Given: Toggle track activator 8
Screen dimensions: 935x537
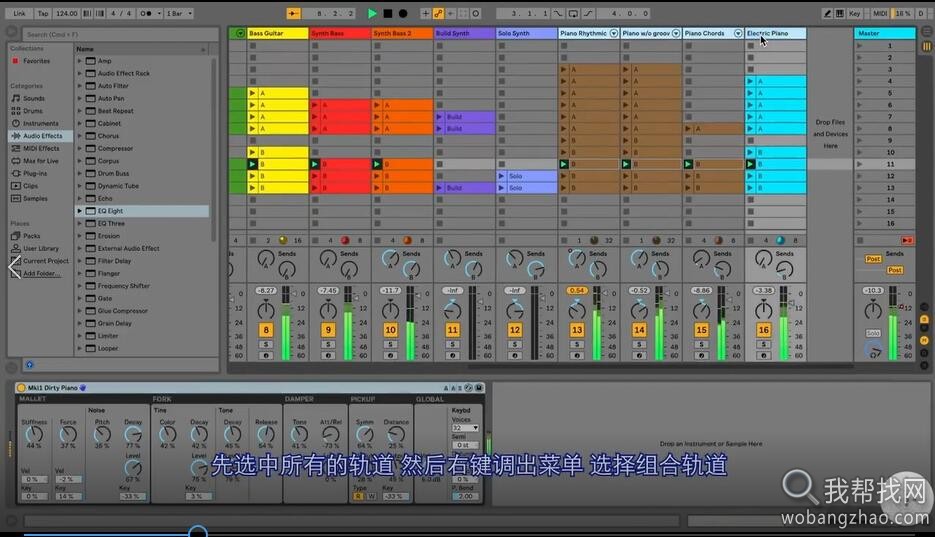Looking at the screenshot, I should coord(266,330).
